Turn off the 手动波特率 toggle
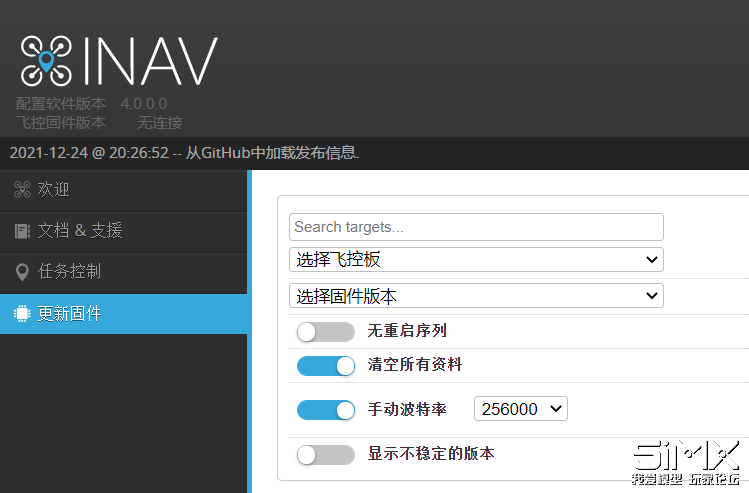749x493 pixels. point(326,410)
